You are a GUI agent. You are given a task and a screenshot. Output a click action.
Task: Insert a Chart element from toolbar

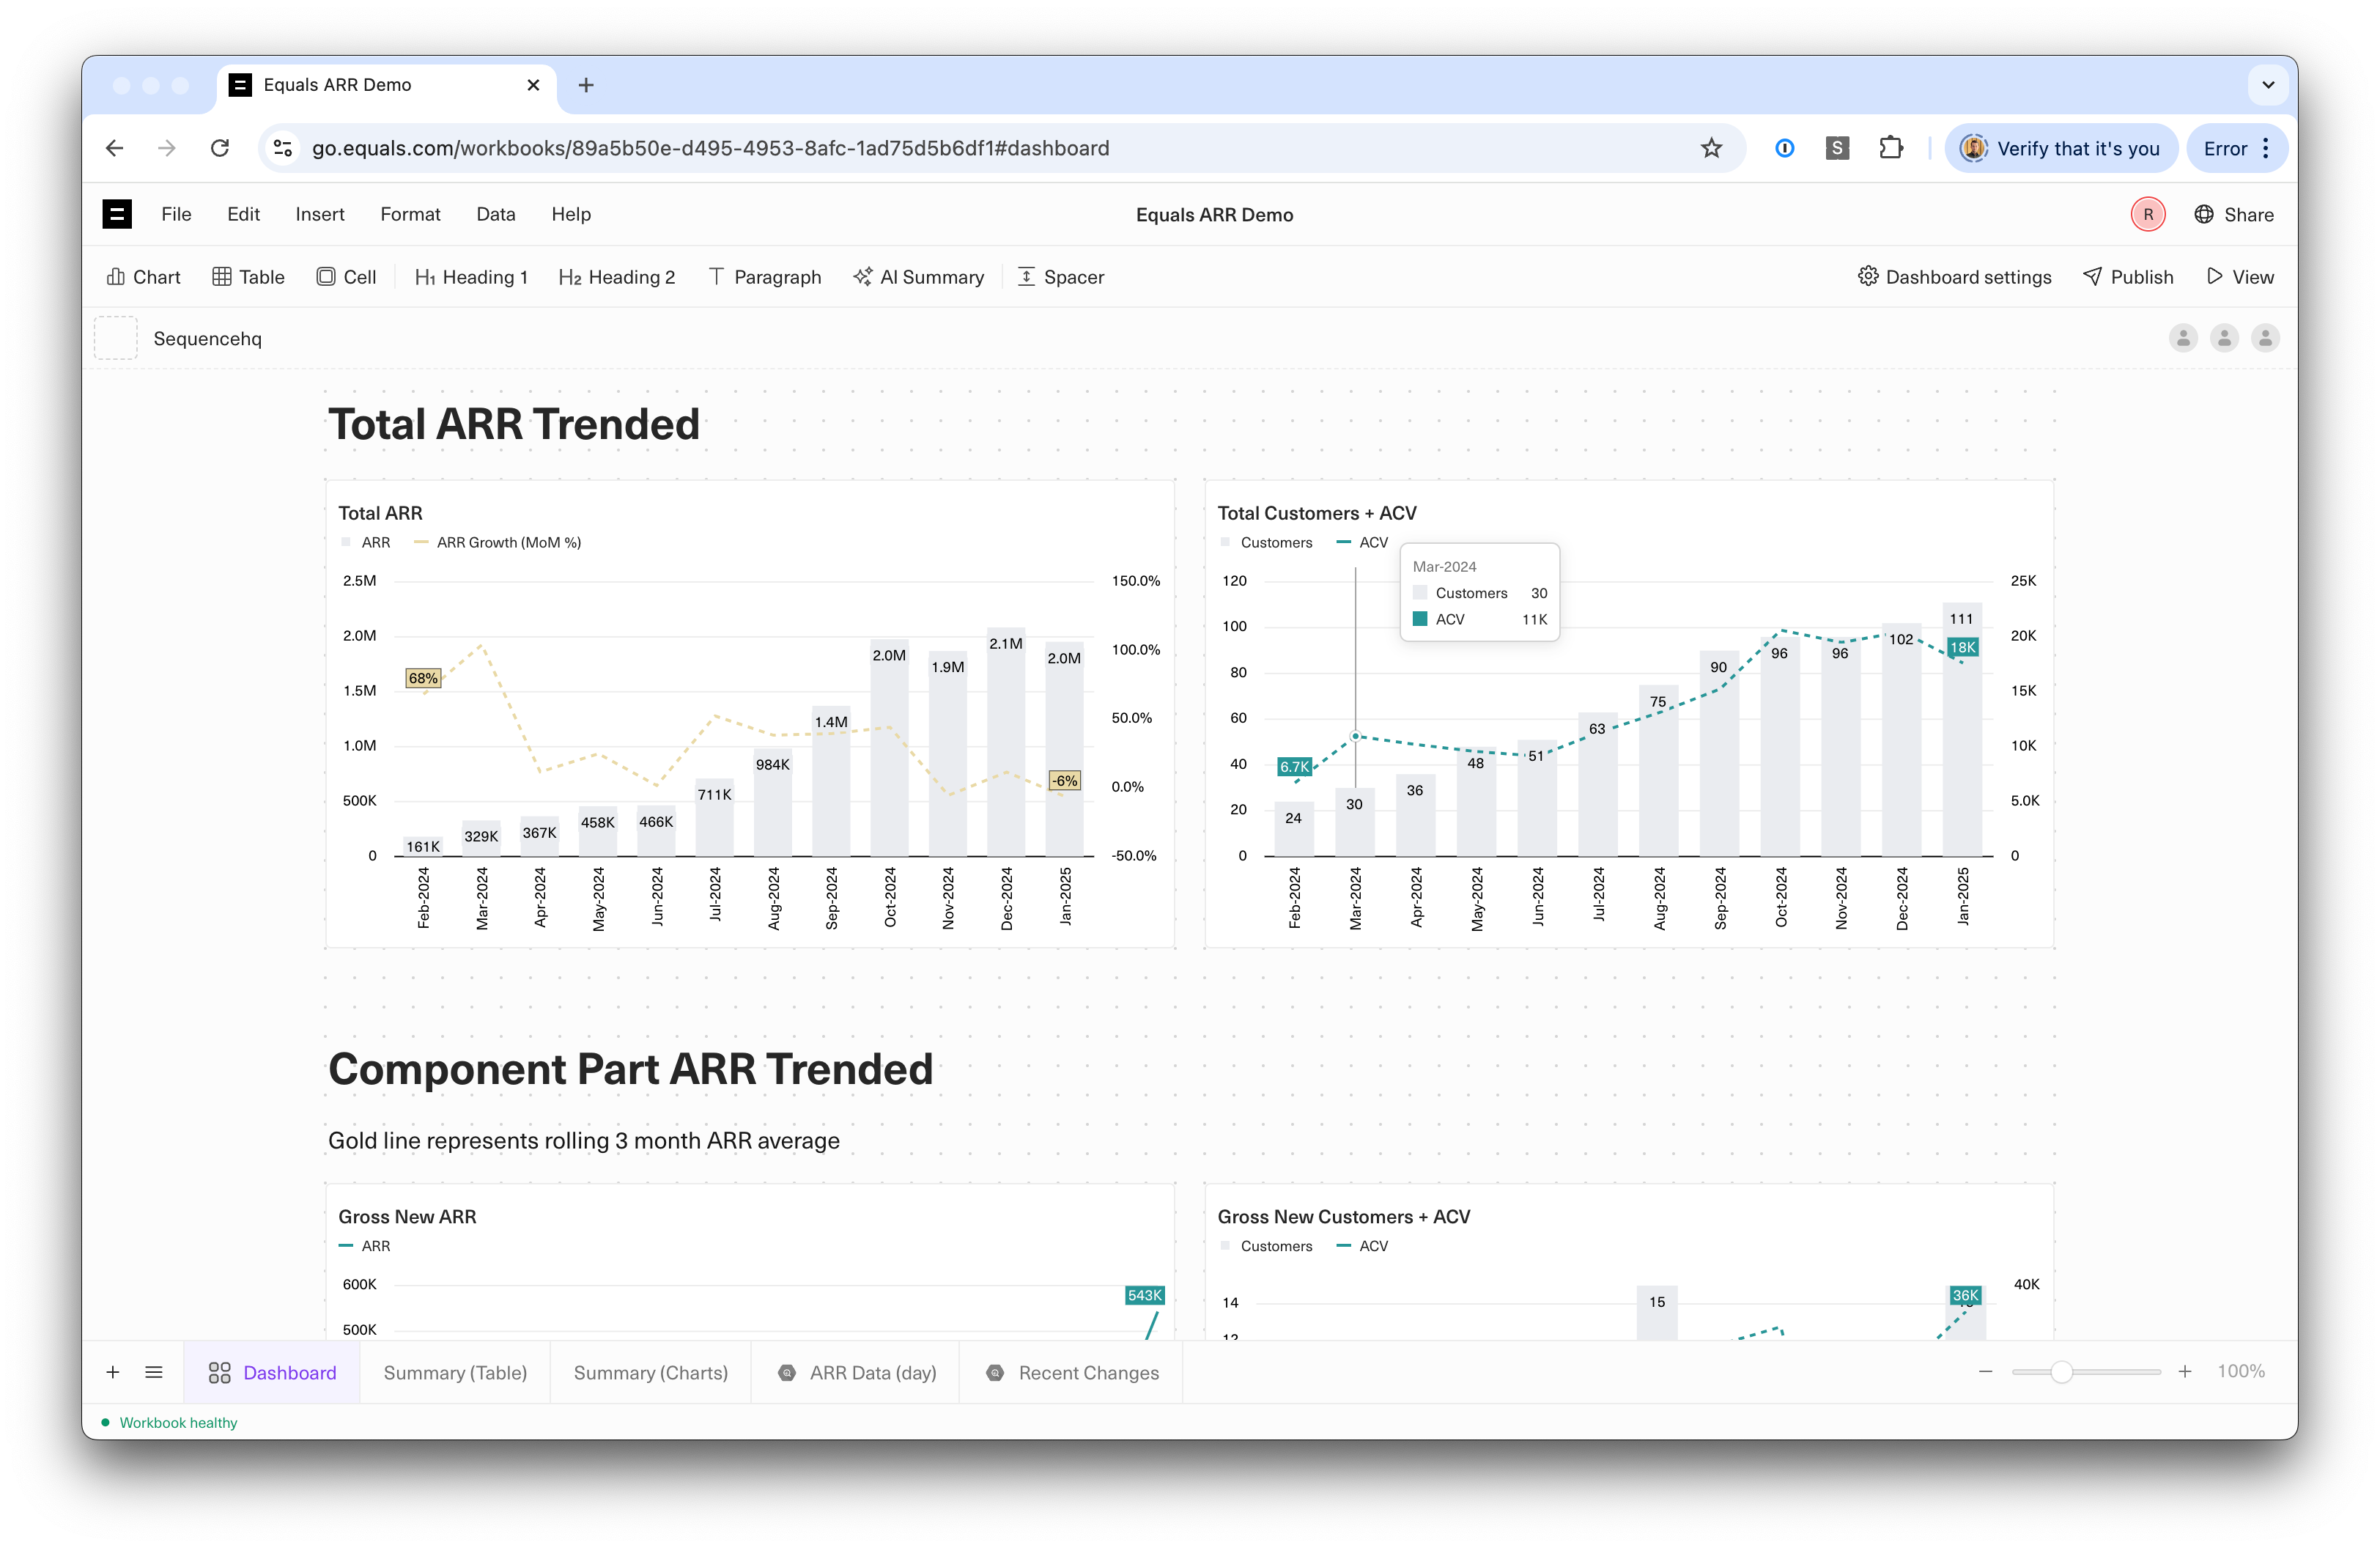click(x=143, y=277)
